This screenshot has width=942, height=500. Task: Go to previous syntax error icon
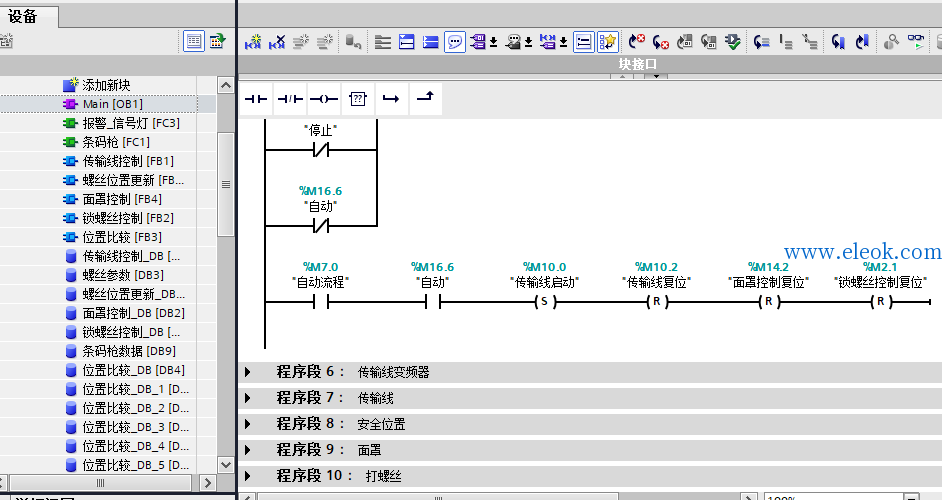(661, 41)
